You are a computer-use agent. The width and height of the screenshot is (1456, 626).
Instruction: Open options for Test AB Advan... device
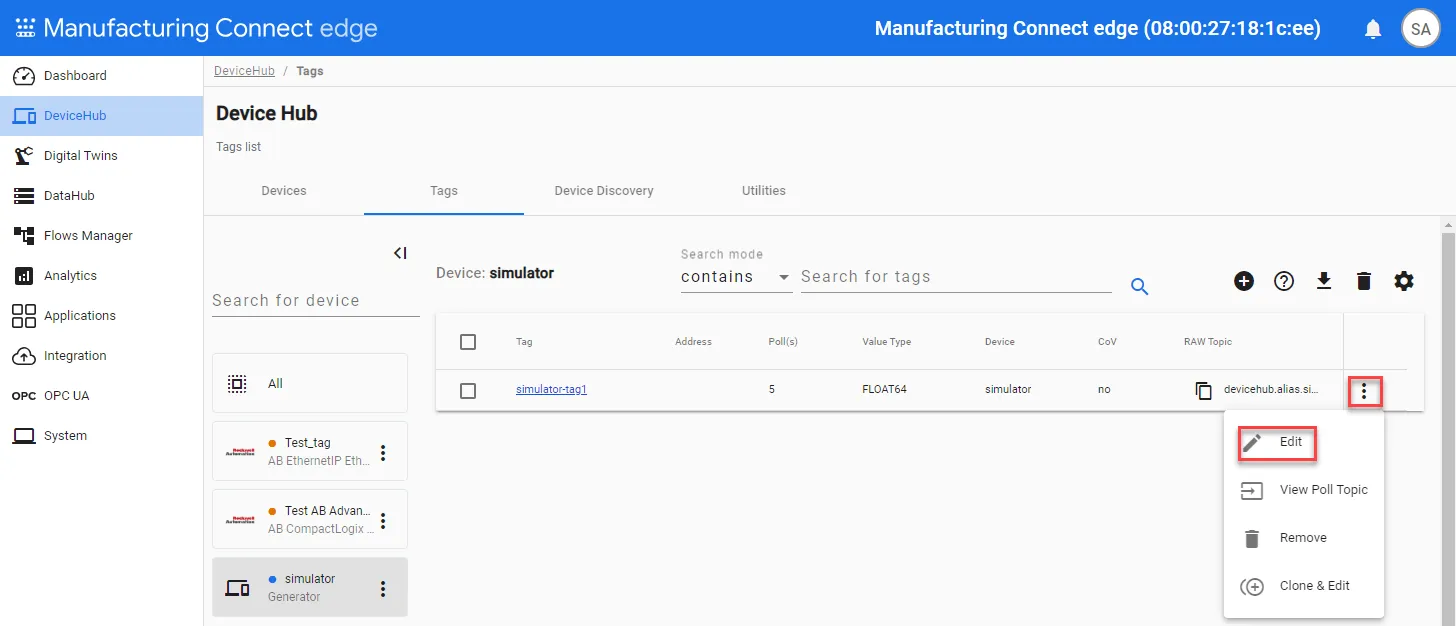[382, 521]
